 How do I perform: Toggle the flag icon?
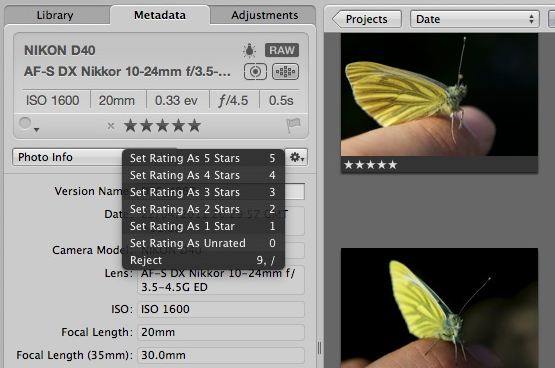pos(293,125)
